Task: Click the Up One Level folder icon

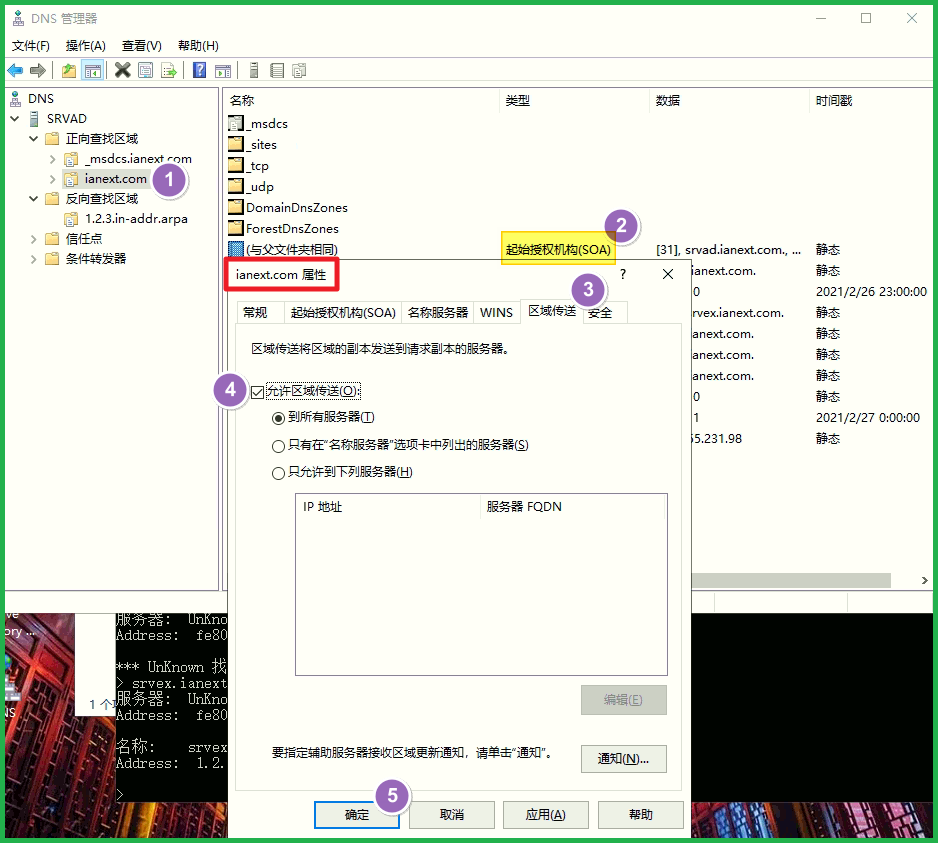Action: pyautogui.click(x=69, y=71)
